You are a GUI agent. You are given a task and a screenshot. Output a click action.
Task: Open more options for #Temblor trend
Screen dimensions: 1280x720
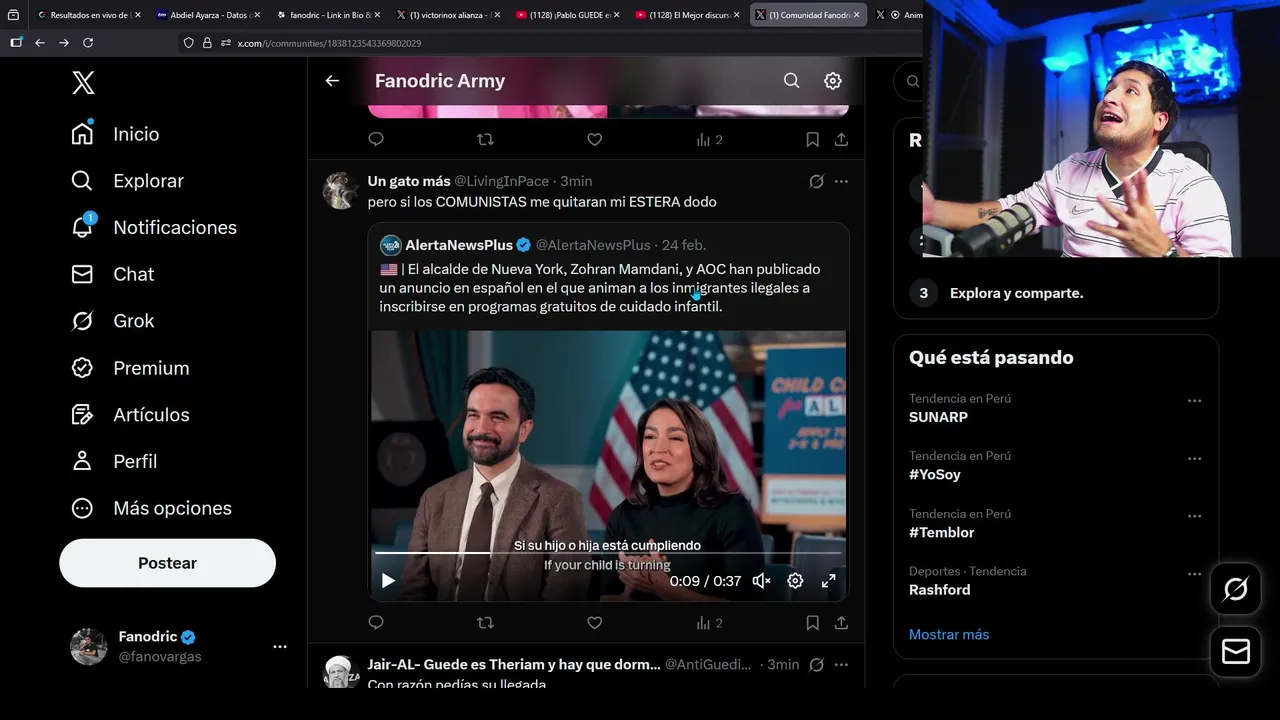(1194, 516)
